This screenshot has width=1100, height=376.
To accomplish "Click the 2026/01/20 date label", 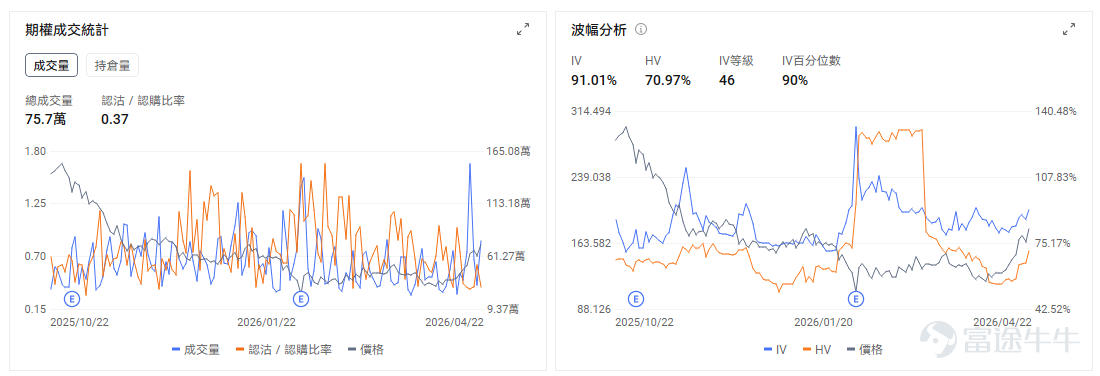I will coord(823,322).
